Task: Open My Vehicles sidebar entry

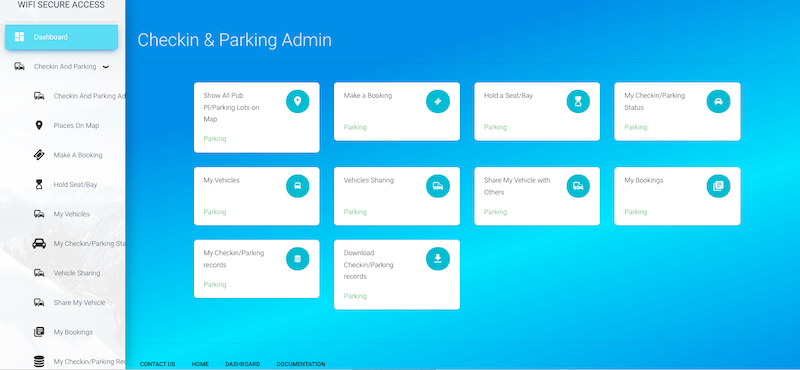Action: click(72, 214)
